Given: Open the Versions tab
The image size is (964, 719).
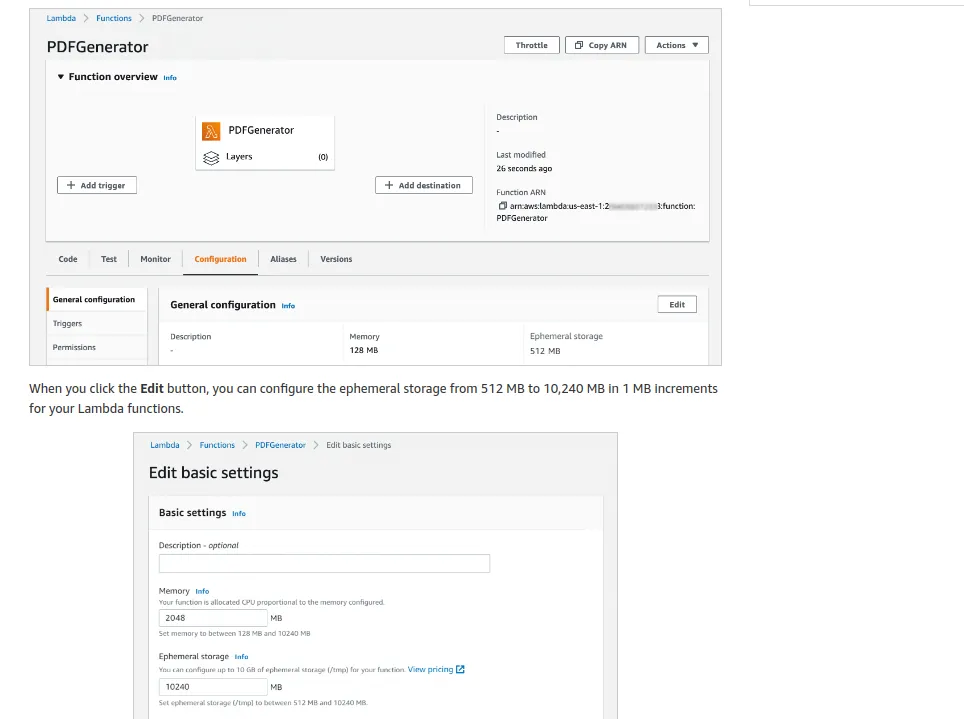Looking at the screenshot, I should (x=336, y=259).
